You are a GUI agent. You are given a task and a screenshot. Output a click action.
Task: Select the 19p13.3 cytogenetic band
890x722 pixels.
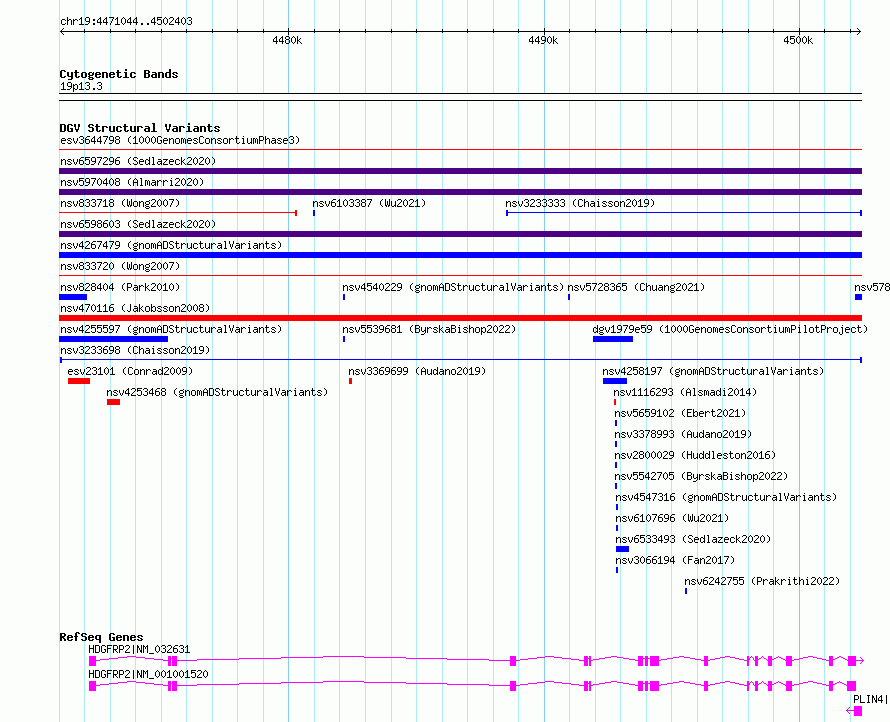click(x=460, y=97)
